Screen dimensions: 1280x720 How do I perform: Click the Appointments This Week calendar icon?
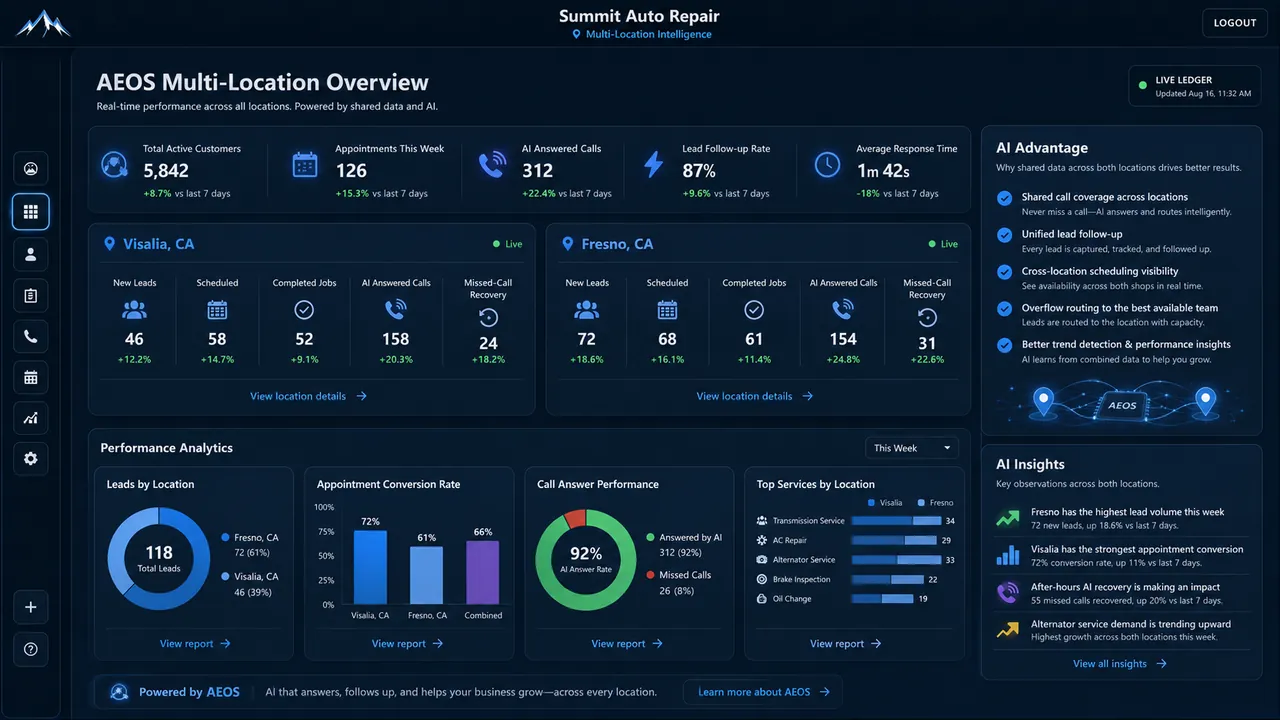coord(305,165)
